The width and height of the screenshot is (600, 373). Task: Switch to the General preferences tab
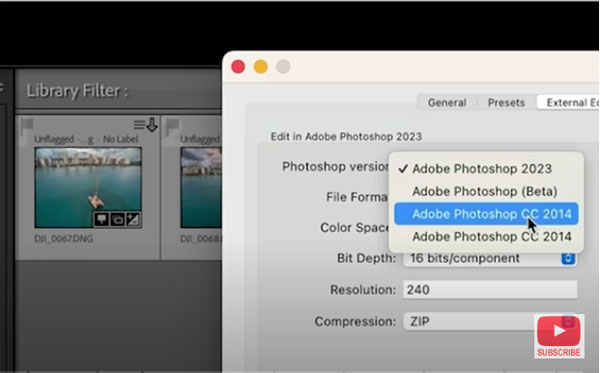[447, 103]
